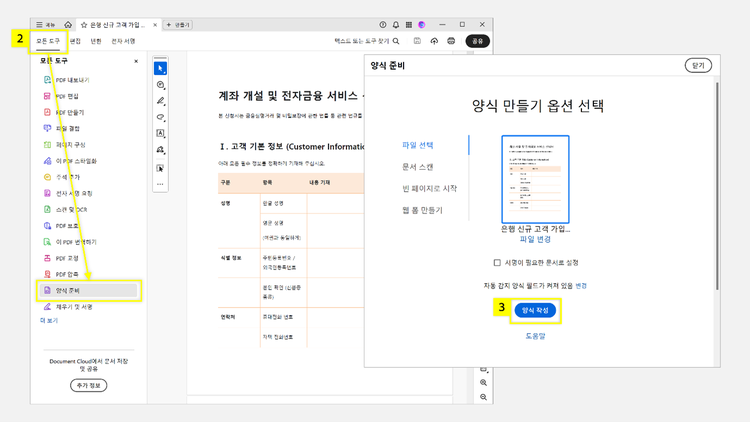Click the 한글 성명 table cell

point(283,203)
